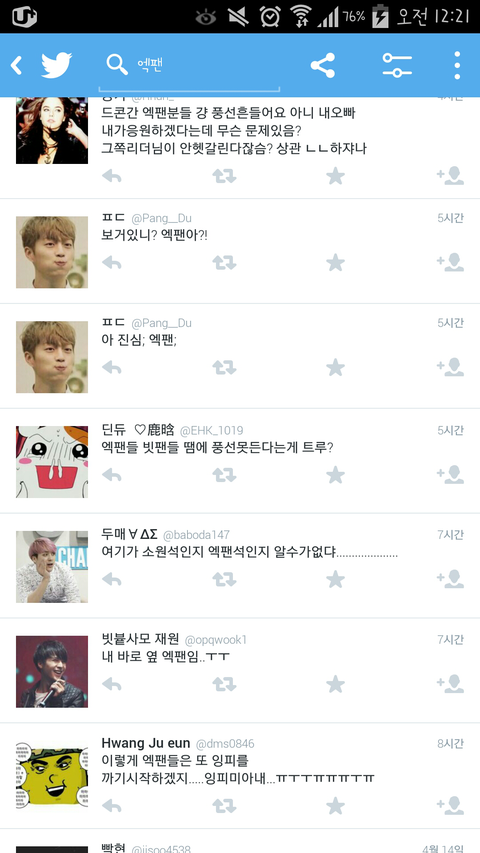The width and height of the screenshot is (480, 853).
Task: Click the magnifying glass search icon
Action: tap(117, 65)
